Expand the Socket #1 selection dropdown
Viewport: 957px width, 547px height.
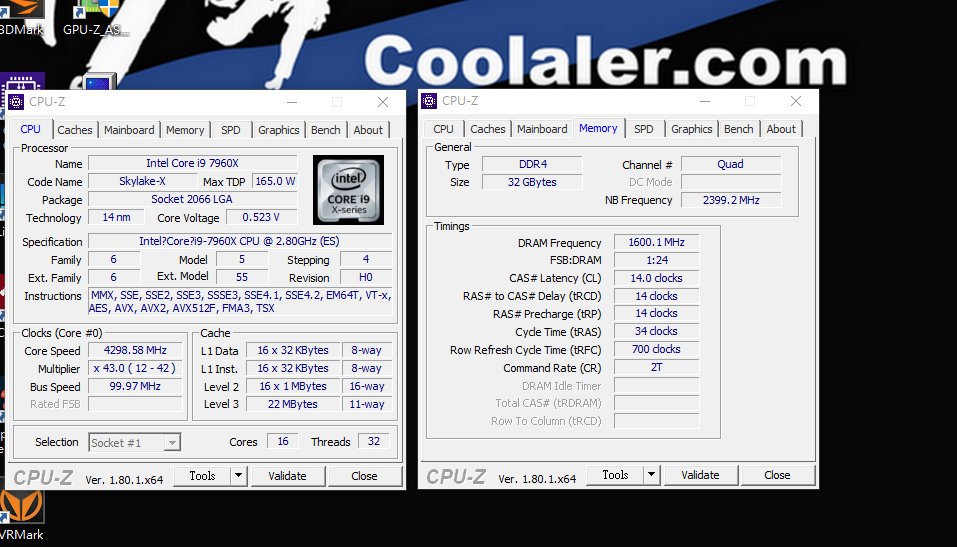click(172, 442)
